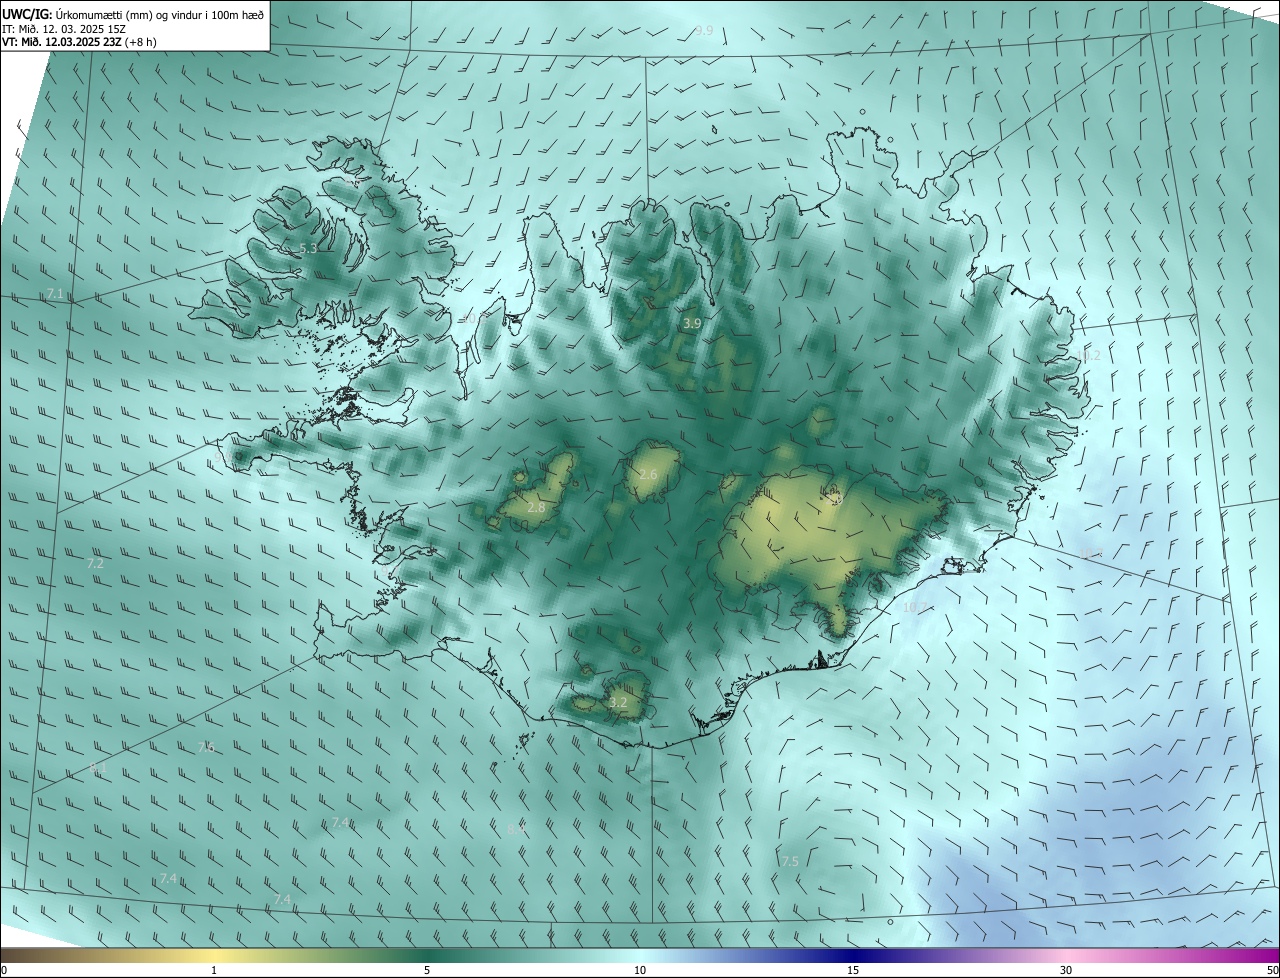
Task: Click the 8.4 value label south of Iceland
Action: point(516,830)
